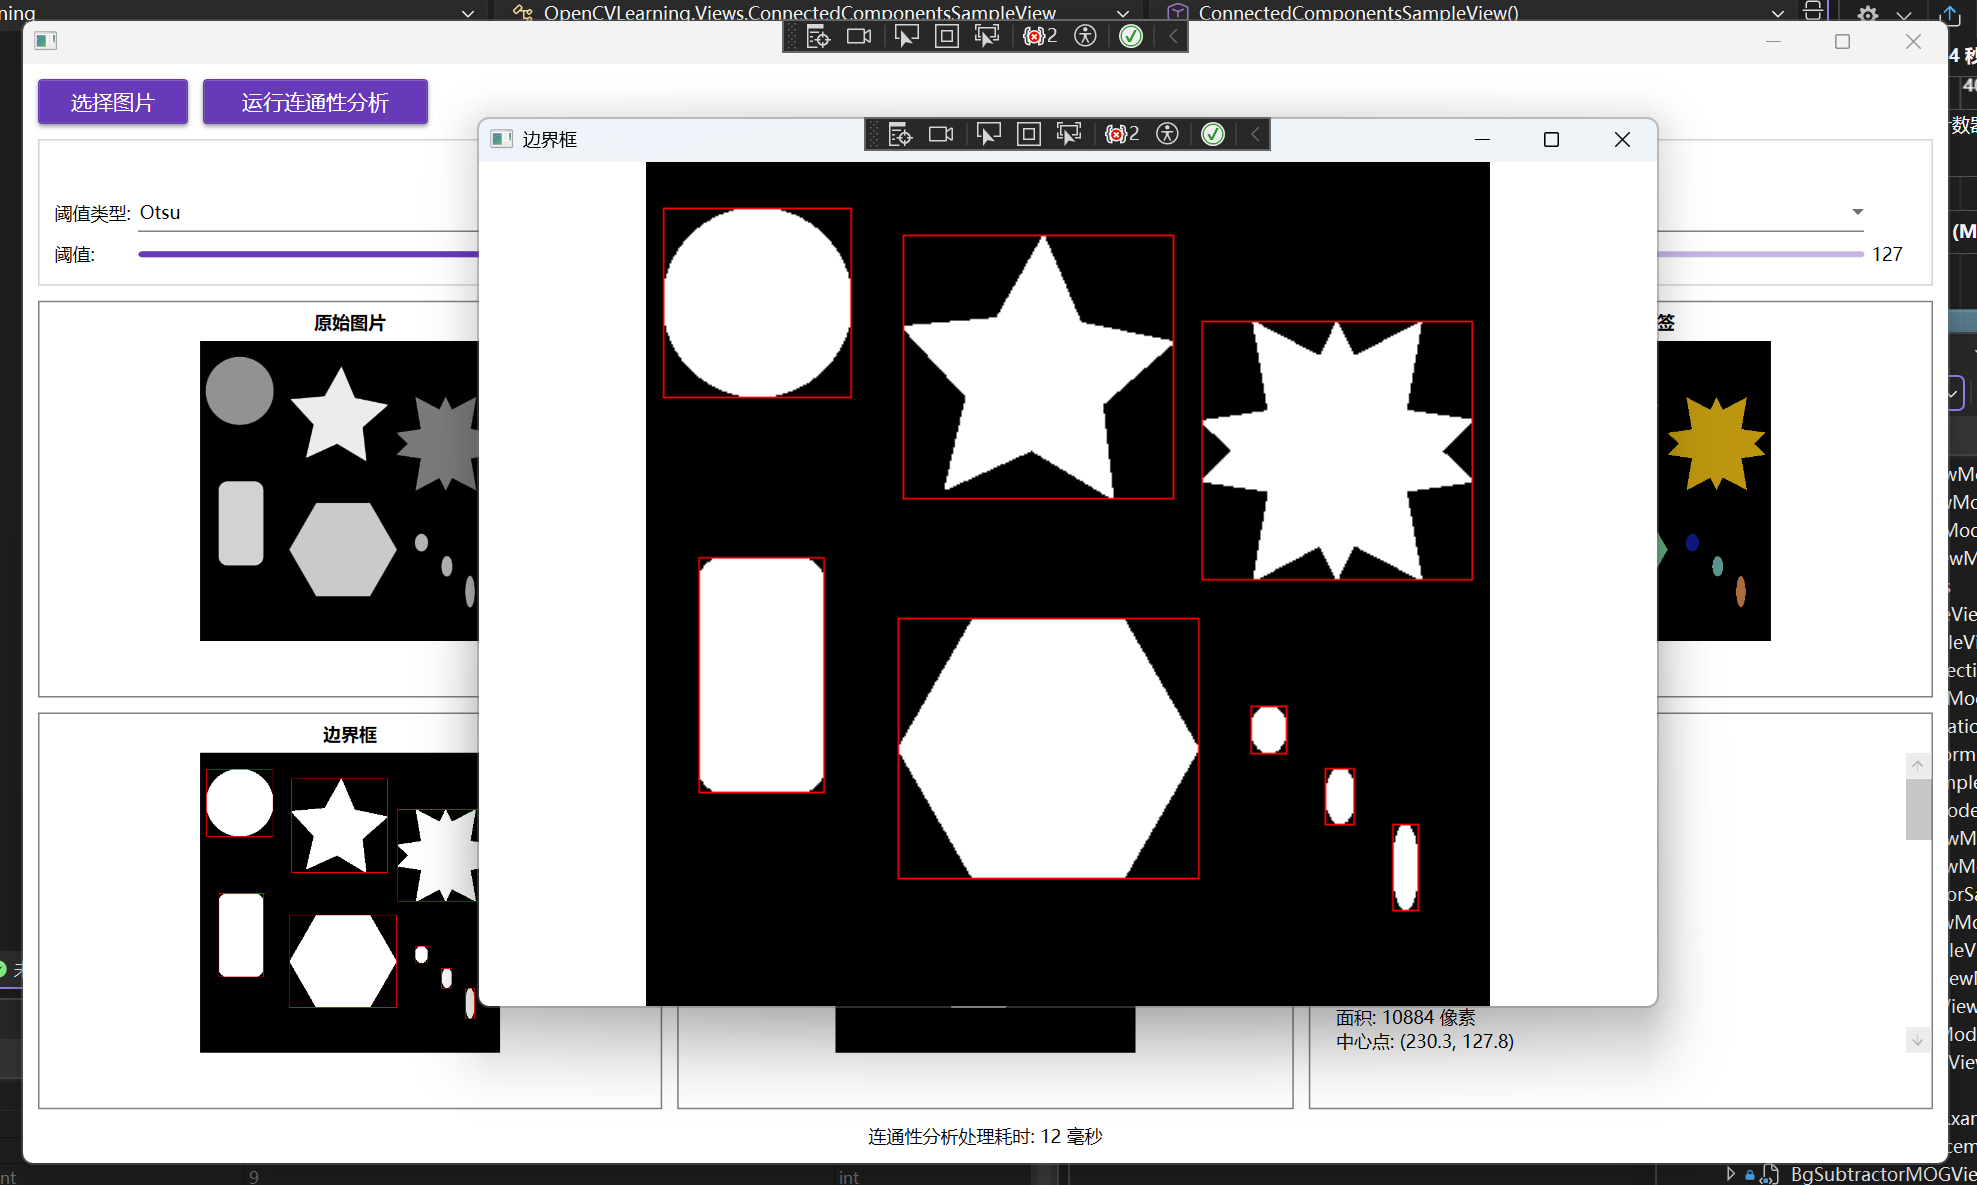Click the 运行连通性分析 button
This screenshot has width=1977, height=1185.
coord(315,102)
